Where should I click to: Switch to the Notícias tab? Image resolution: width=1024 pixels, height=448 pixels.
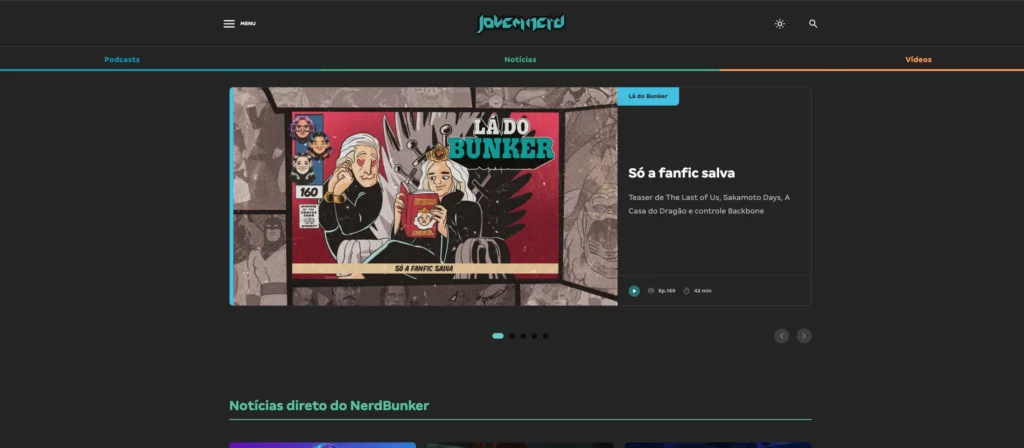[x=520, y=59]
